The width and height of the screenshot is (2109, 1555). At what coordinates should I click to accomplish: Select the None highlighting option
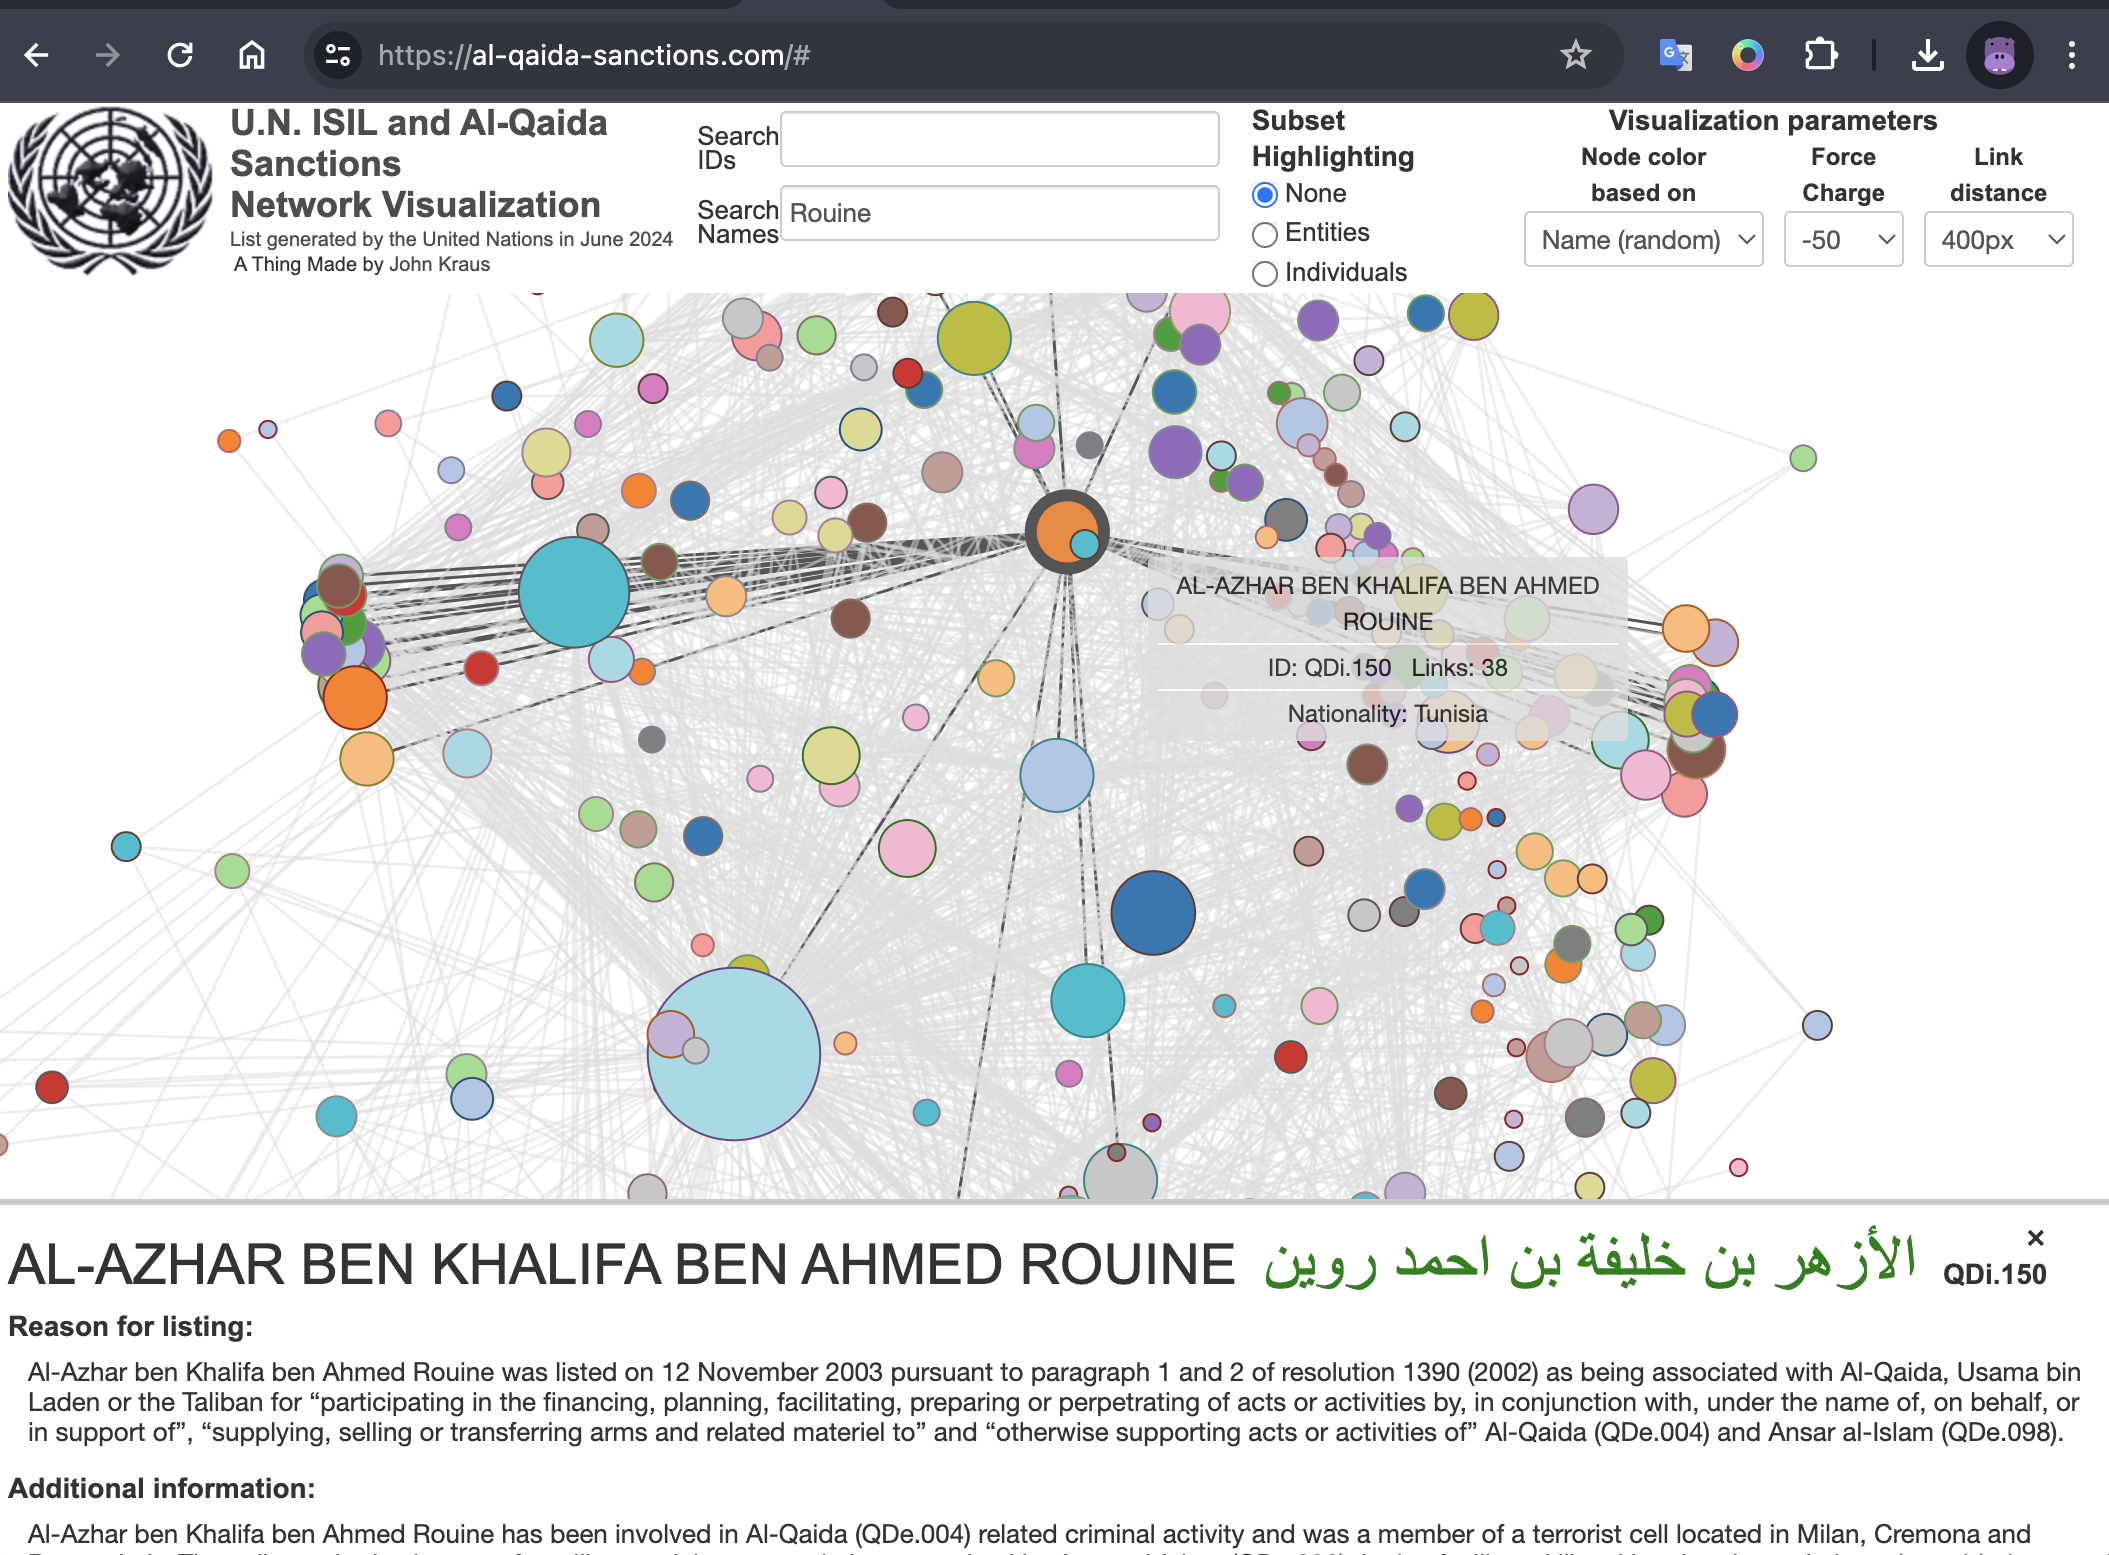[1265, 195]
